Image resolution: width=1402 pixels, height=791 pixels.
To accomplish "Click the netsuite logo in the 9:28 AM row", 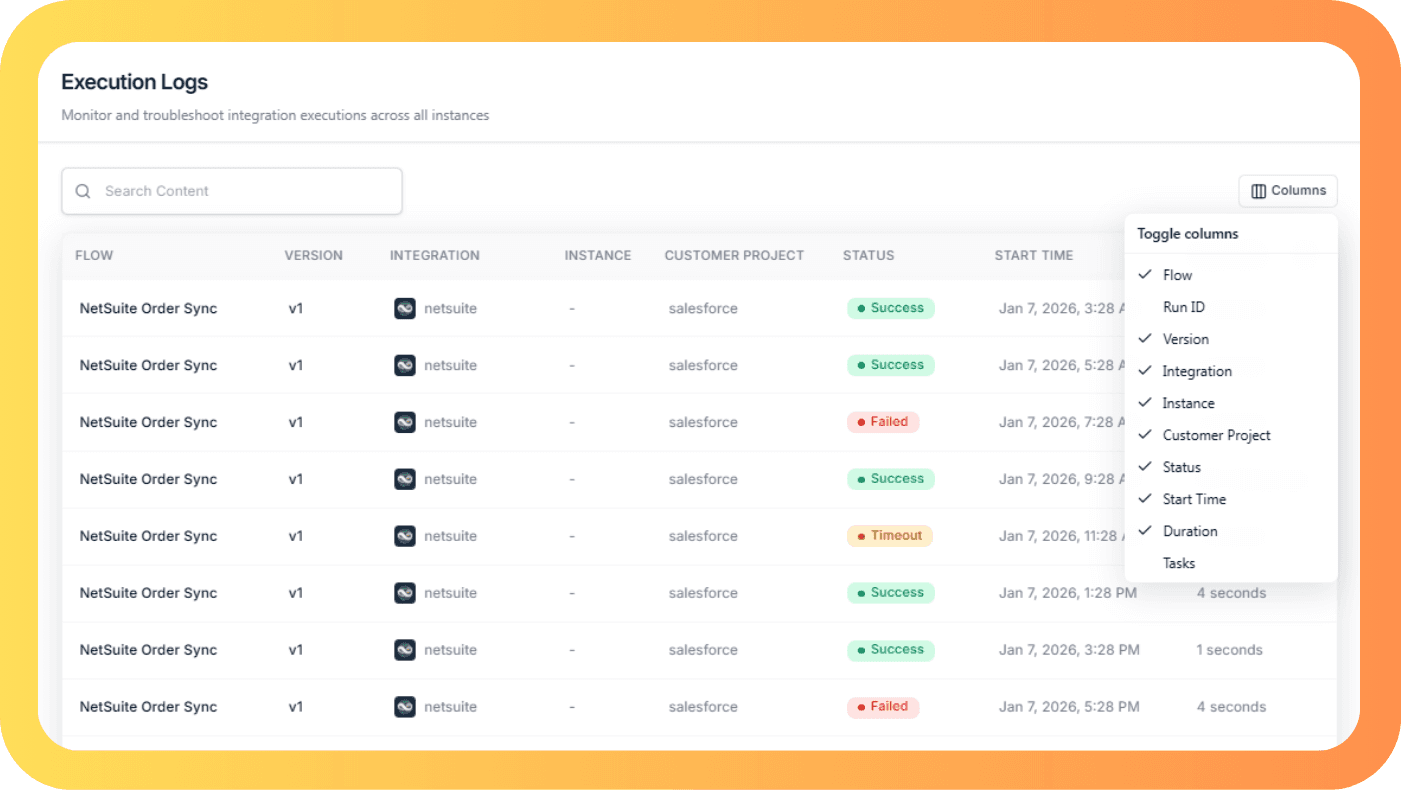I will click(x=405, y=479).
